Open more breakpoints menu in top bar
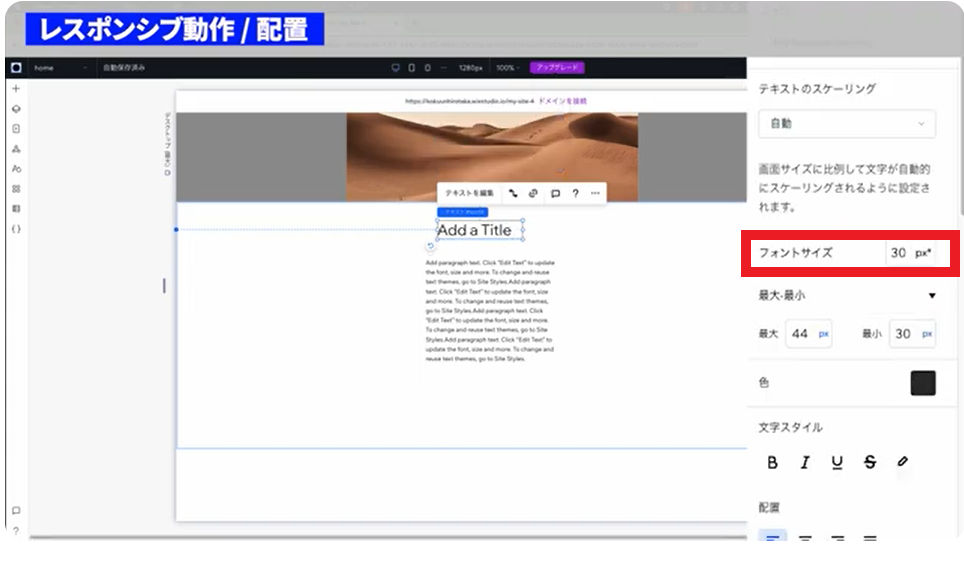 [x=443, y=68]
